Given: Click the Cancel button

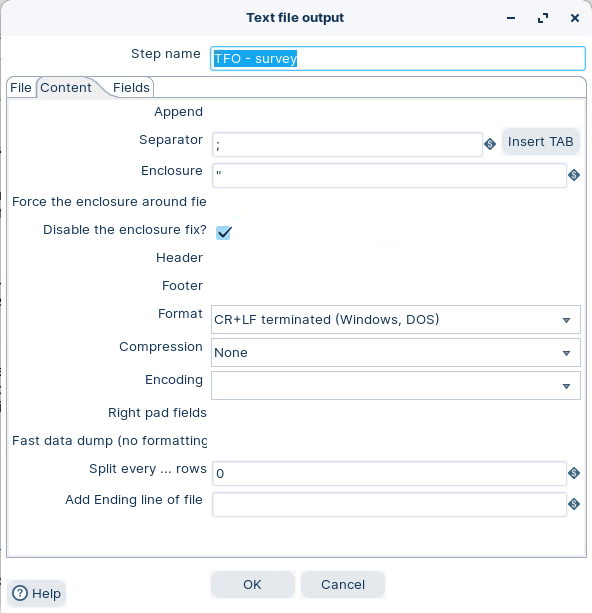Looking at the screenshot, I should pos(343,584).
